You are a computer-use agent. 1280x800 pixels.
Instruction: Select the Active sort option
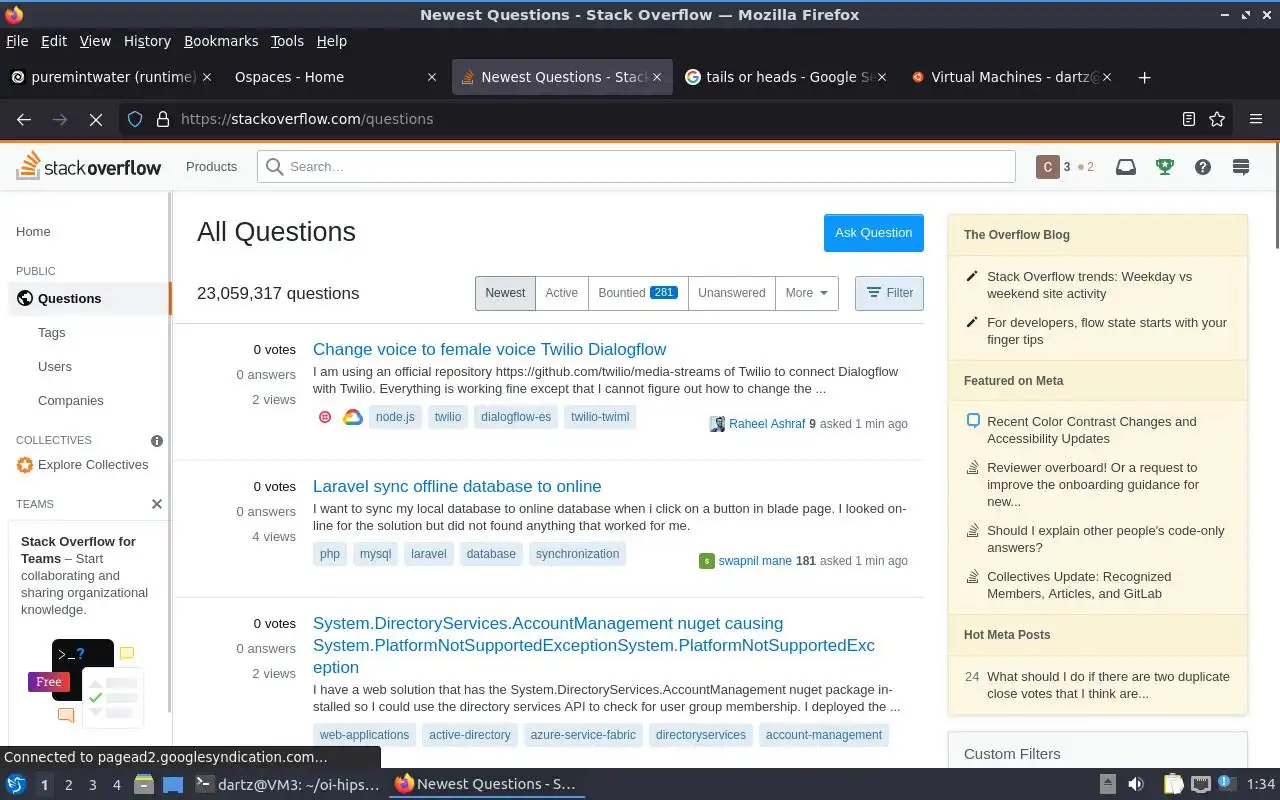pos(561,293)
